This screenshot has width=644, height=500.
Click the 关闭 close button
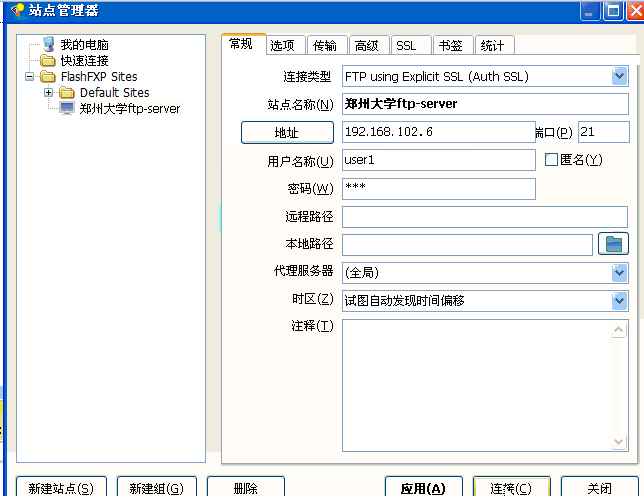(x=599, y=488)
